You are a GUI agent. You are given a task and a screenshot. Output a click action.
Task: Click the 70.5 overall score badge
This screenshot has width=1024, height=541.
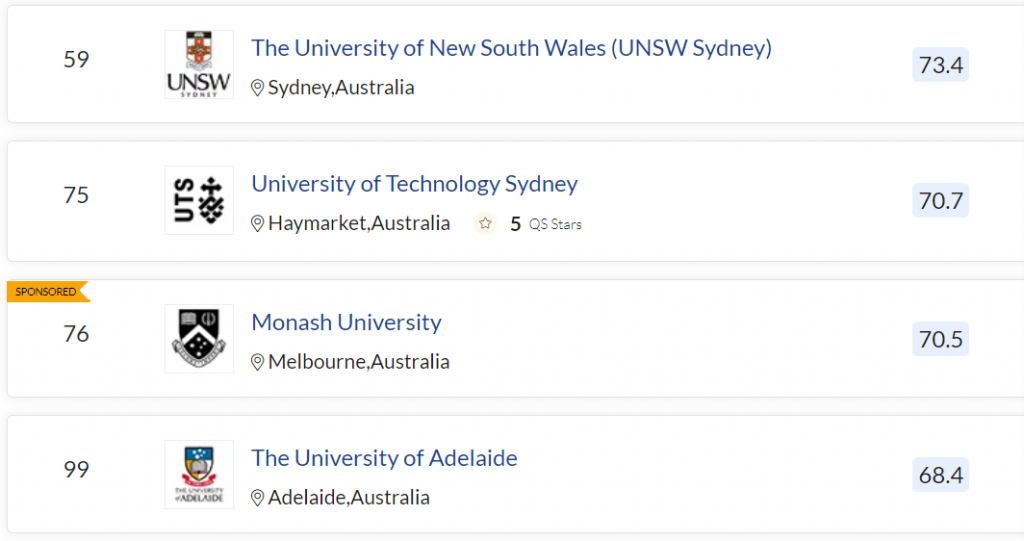[941, 339]
